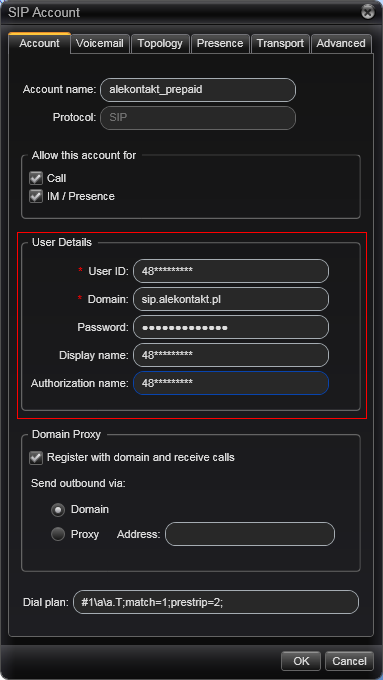Toggle the Call checkbox
The image size is (383, 680).
click(36, 178)
